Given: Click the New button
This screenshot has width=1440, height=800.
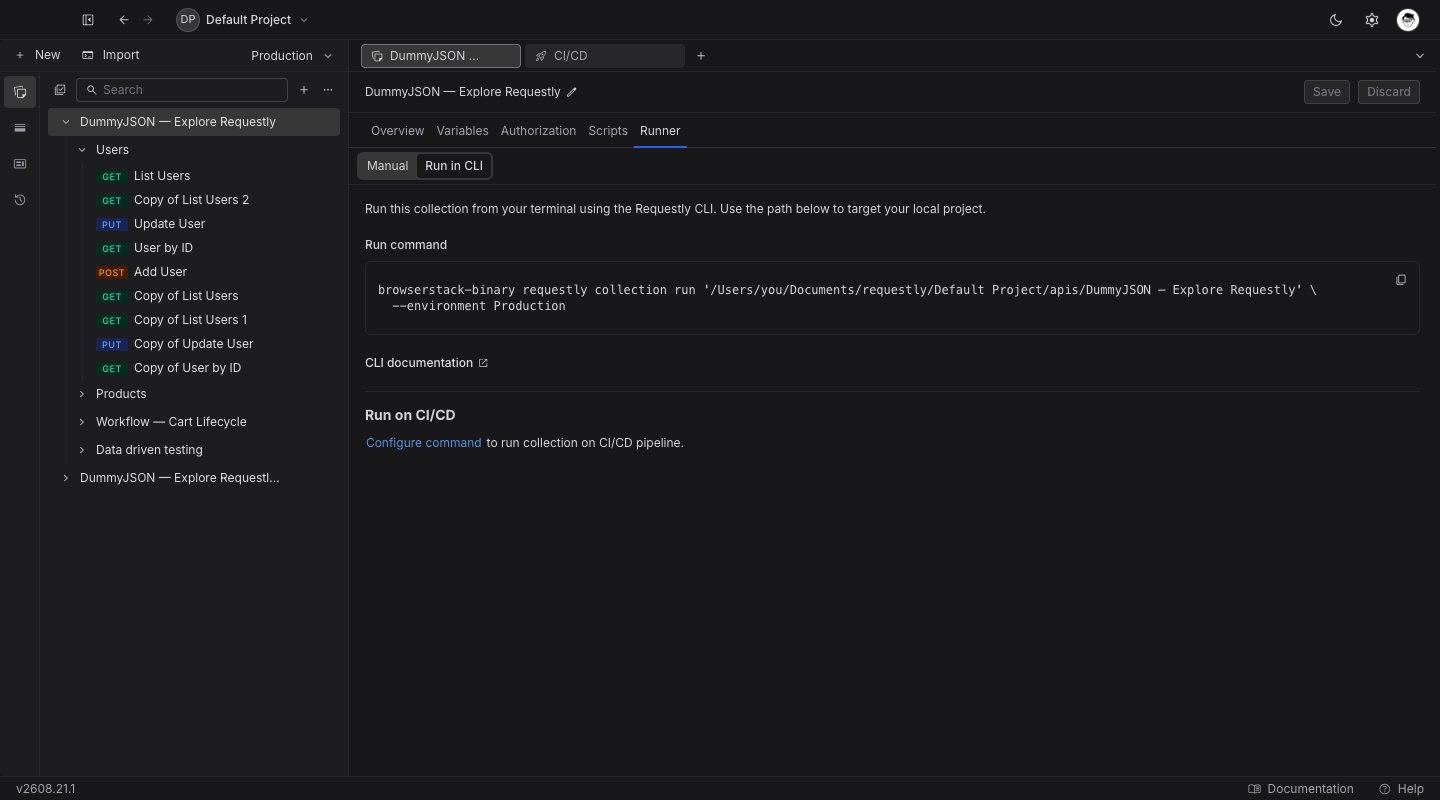Looking at the screenshot, I should tap(38, 55).
